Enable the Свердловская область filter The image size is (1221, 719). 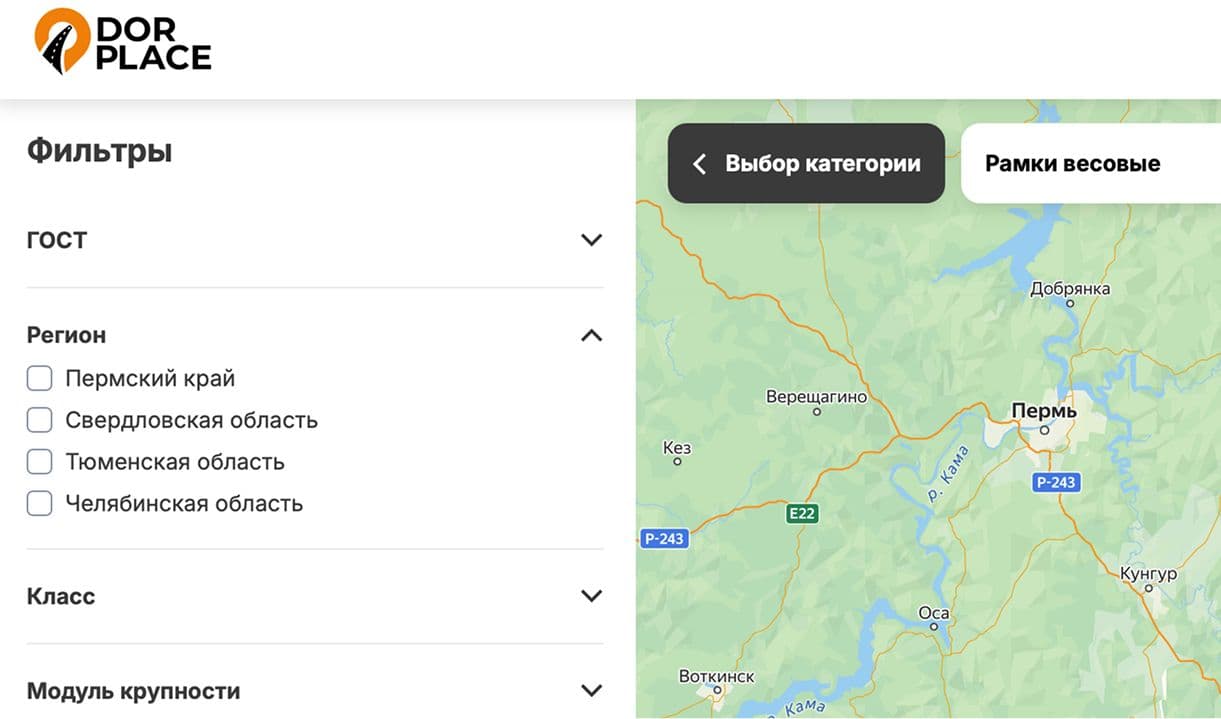point(40,420)
